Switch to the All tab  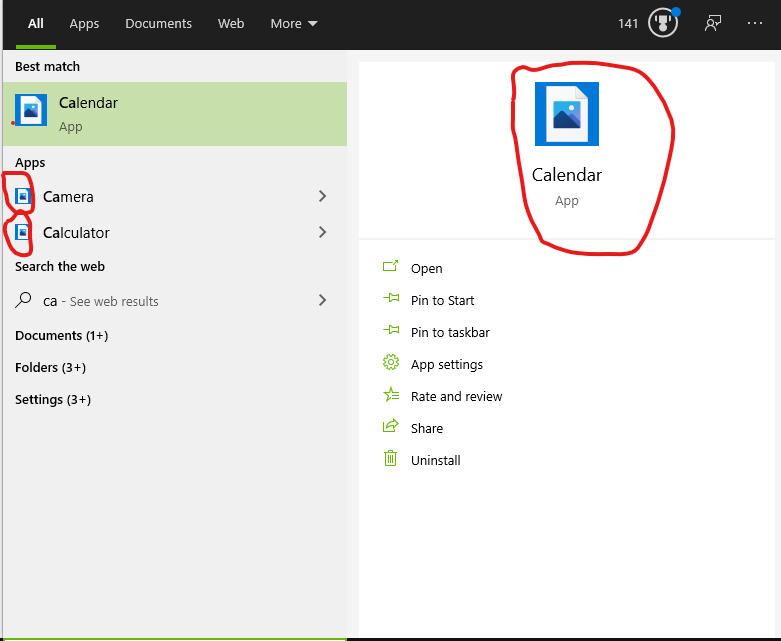(x=36, y=23)
